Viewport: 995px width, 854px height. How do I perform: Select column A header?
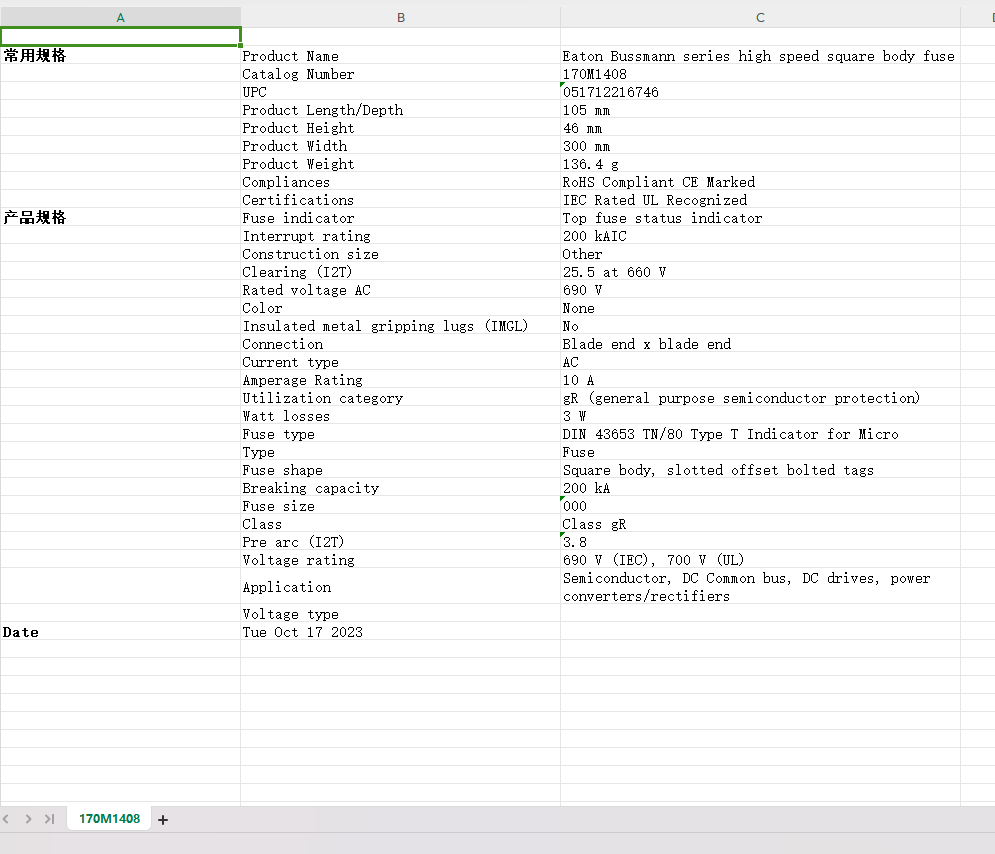tap(121, 18)
